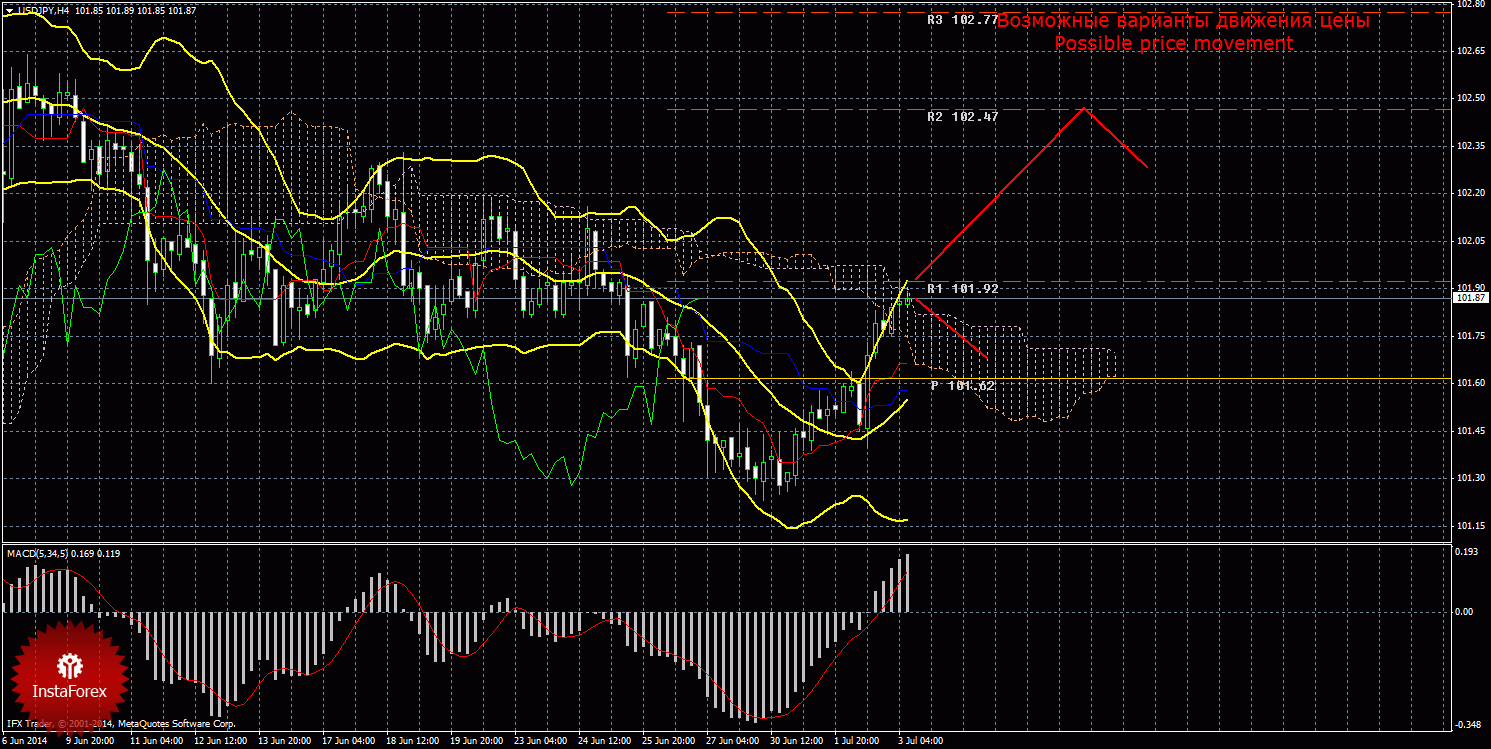Viewport: 1491px width, 749px height.
Task: Click the MACD scale value 0.193
Action: point(1466,552)
